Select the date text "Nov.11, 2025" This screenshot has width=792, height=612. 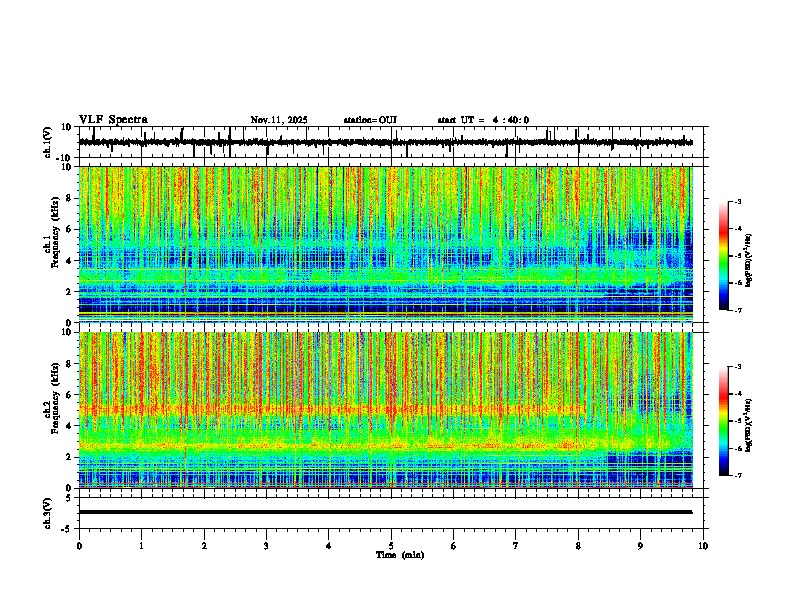coord(279,120)
